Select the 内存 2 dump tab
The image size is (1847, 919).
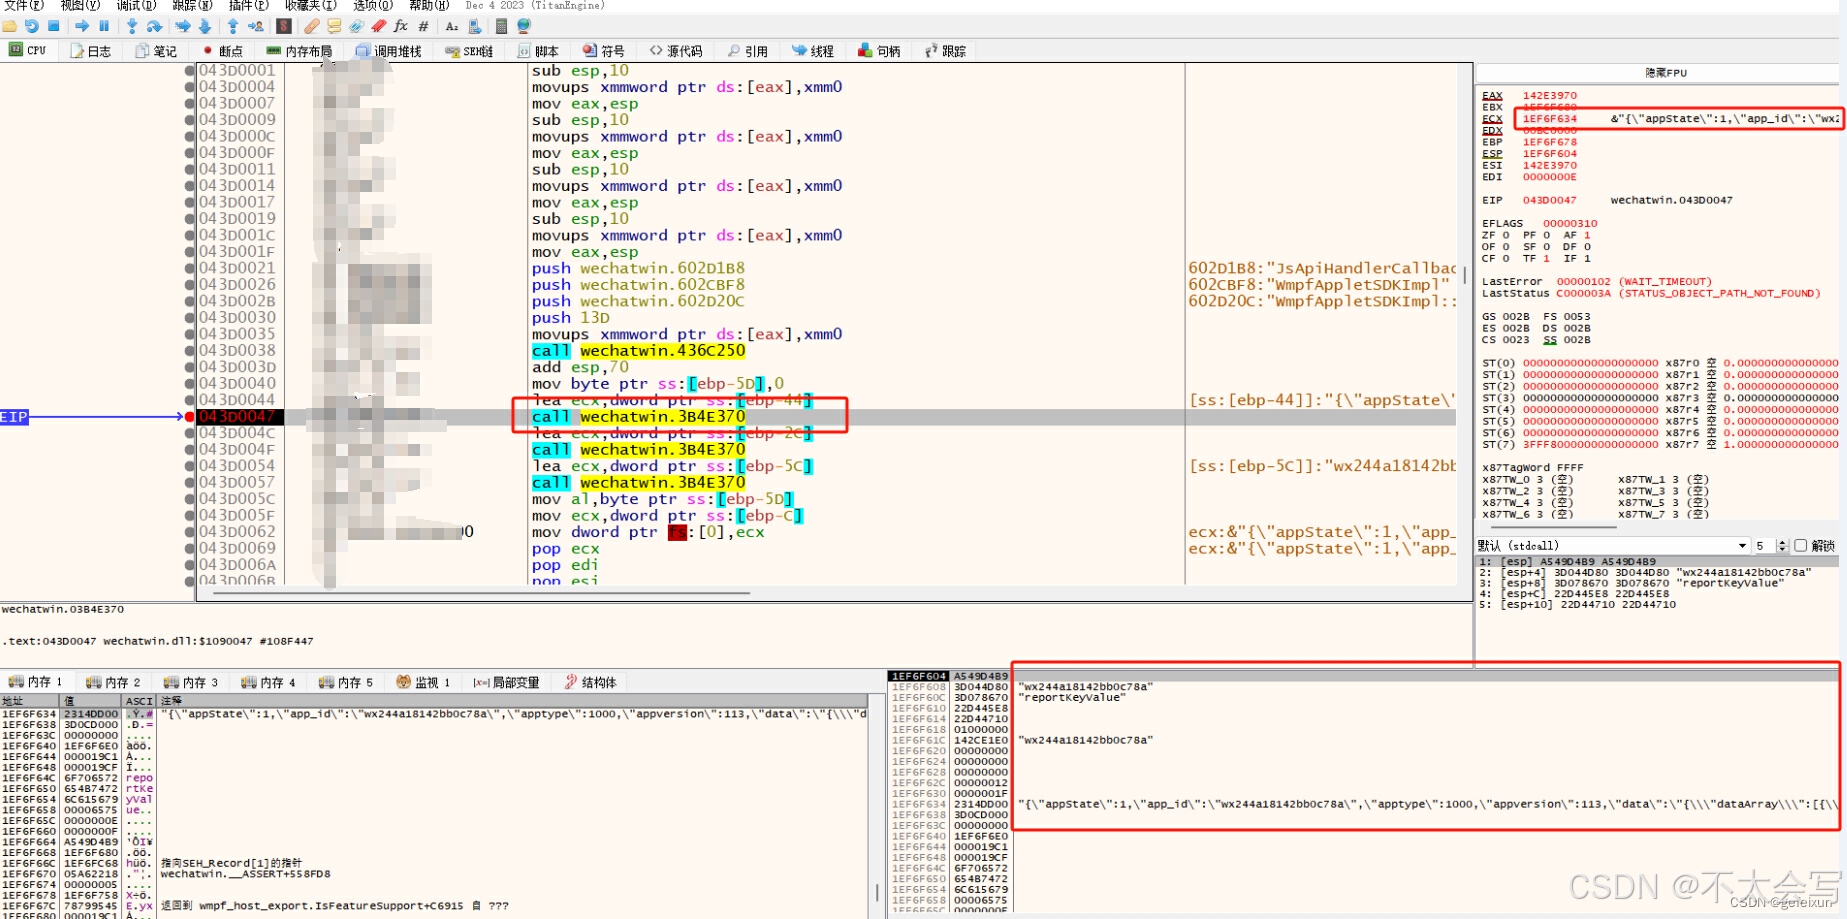coord(113,683)
